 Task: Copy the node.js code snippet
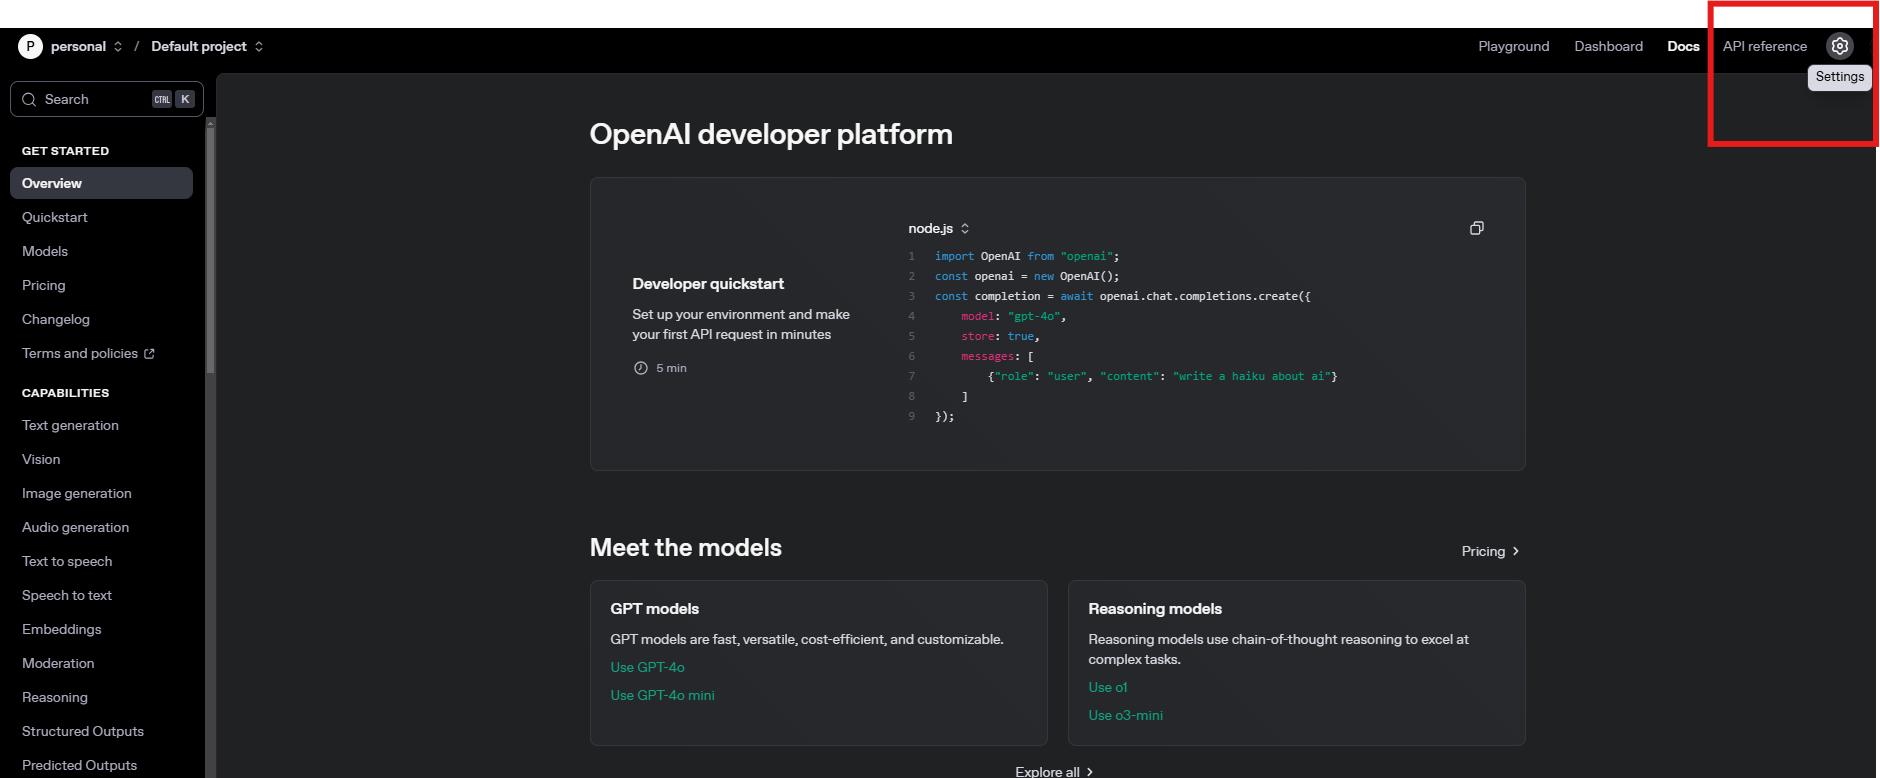pyautogui.click(x=1476, y=228)
